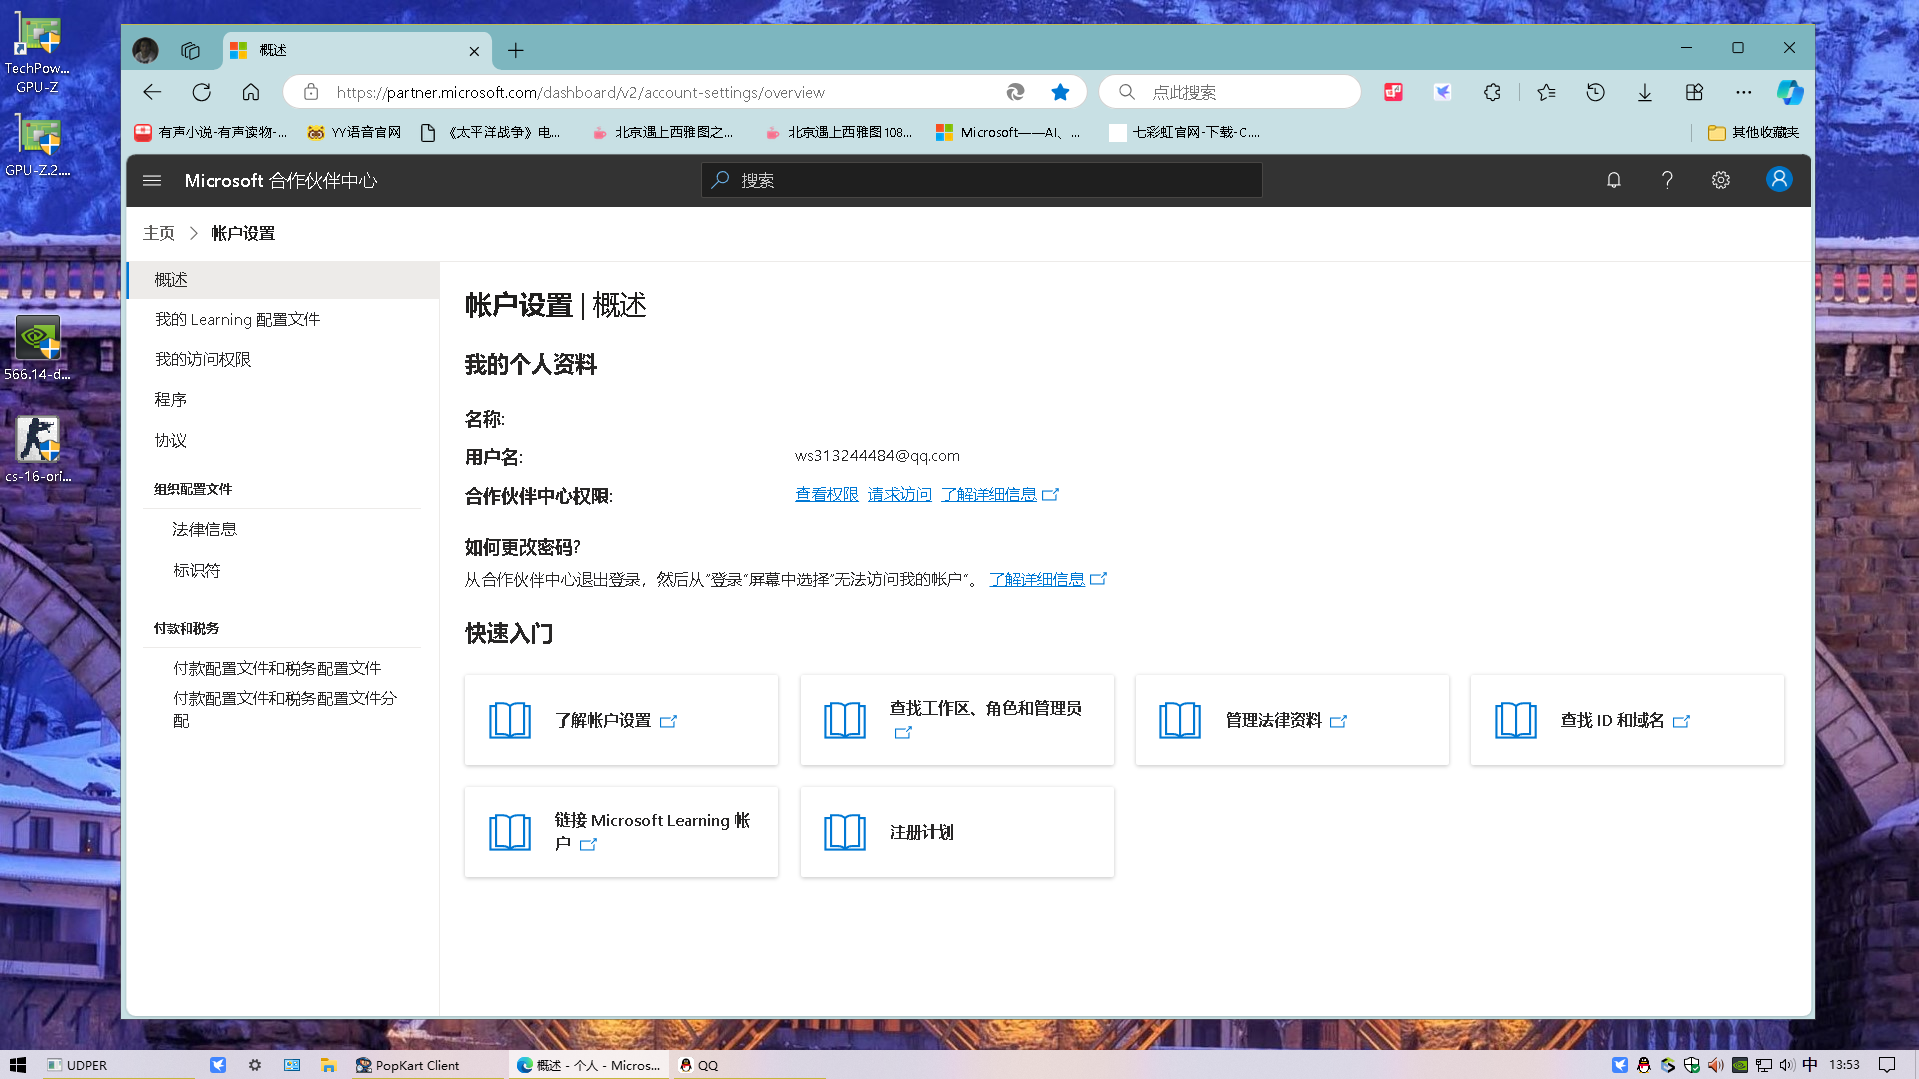Open the Windows Start button
Viewport: 1919px width, 1079px height.
tap(18, 1065)
